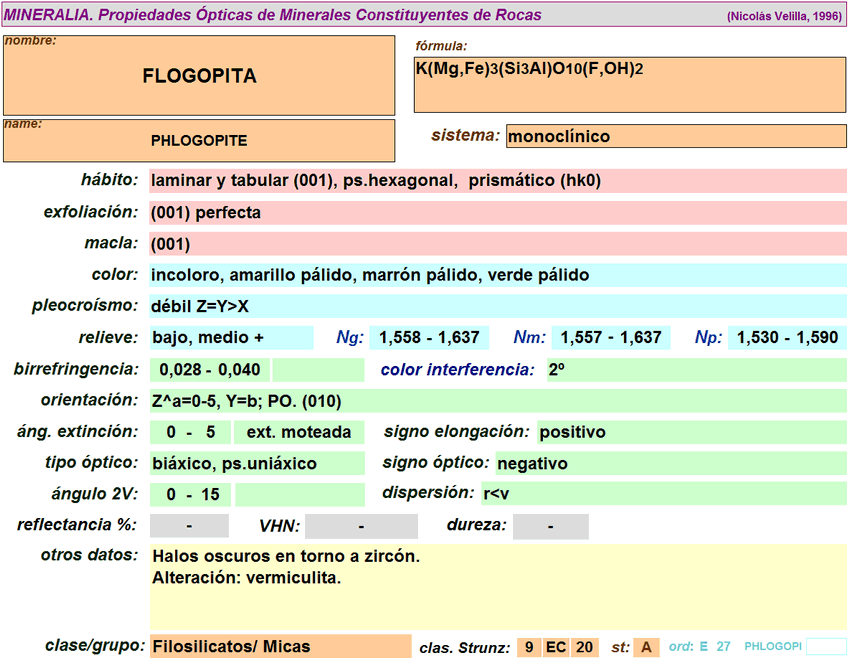Click the Np refractive index value
Image resolution: width=850 pixels, height=661 pixels.
(787, 338)
